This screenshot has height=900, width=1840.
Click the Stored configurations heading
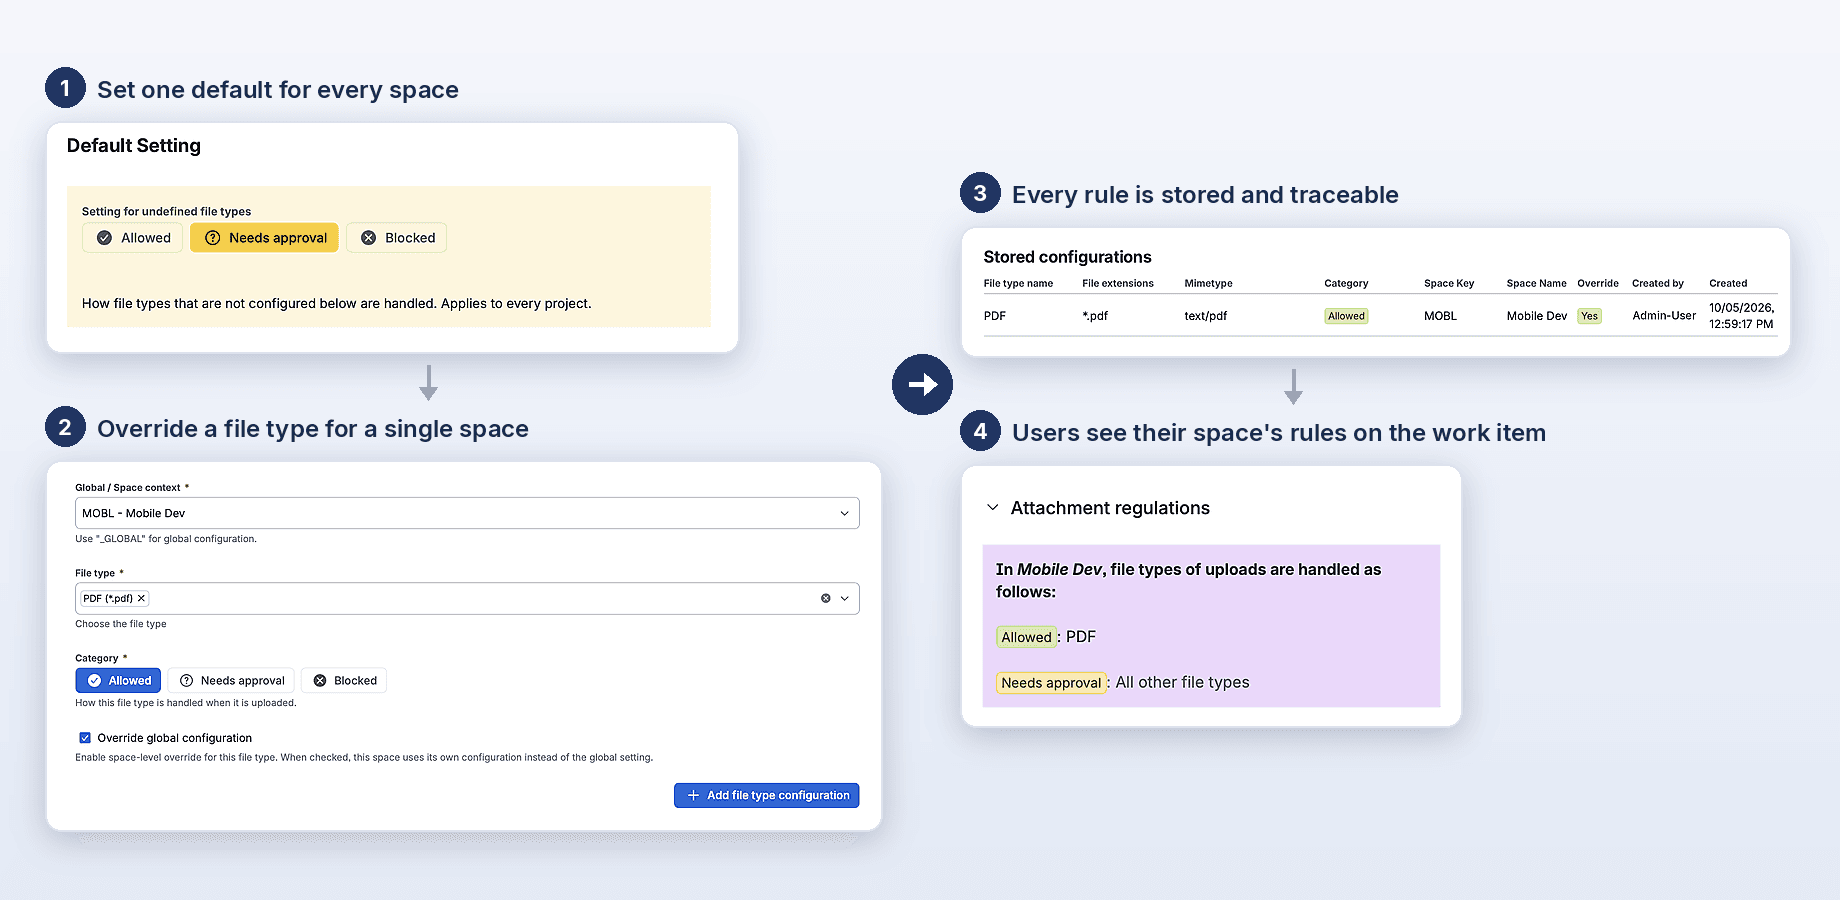[x=1067, y=257]
